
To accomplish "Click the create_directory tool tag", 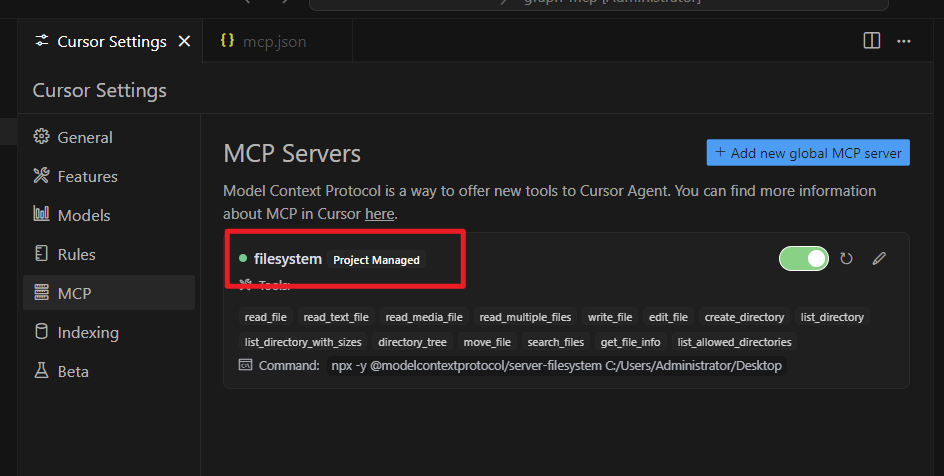I will click(744, 317).
